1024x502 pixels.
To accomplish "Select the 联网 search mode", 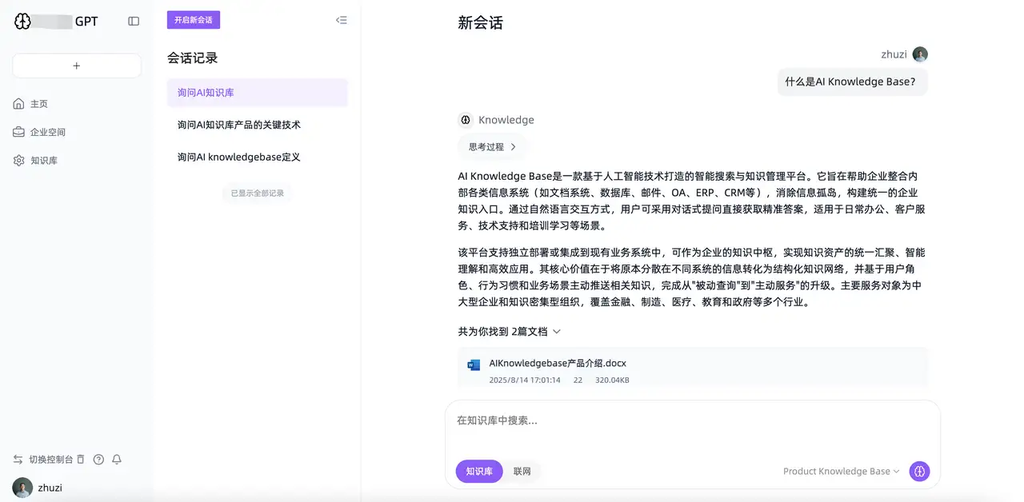I will [x=522, y=471].
